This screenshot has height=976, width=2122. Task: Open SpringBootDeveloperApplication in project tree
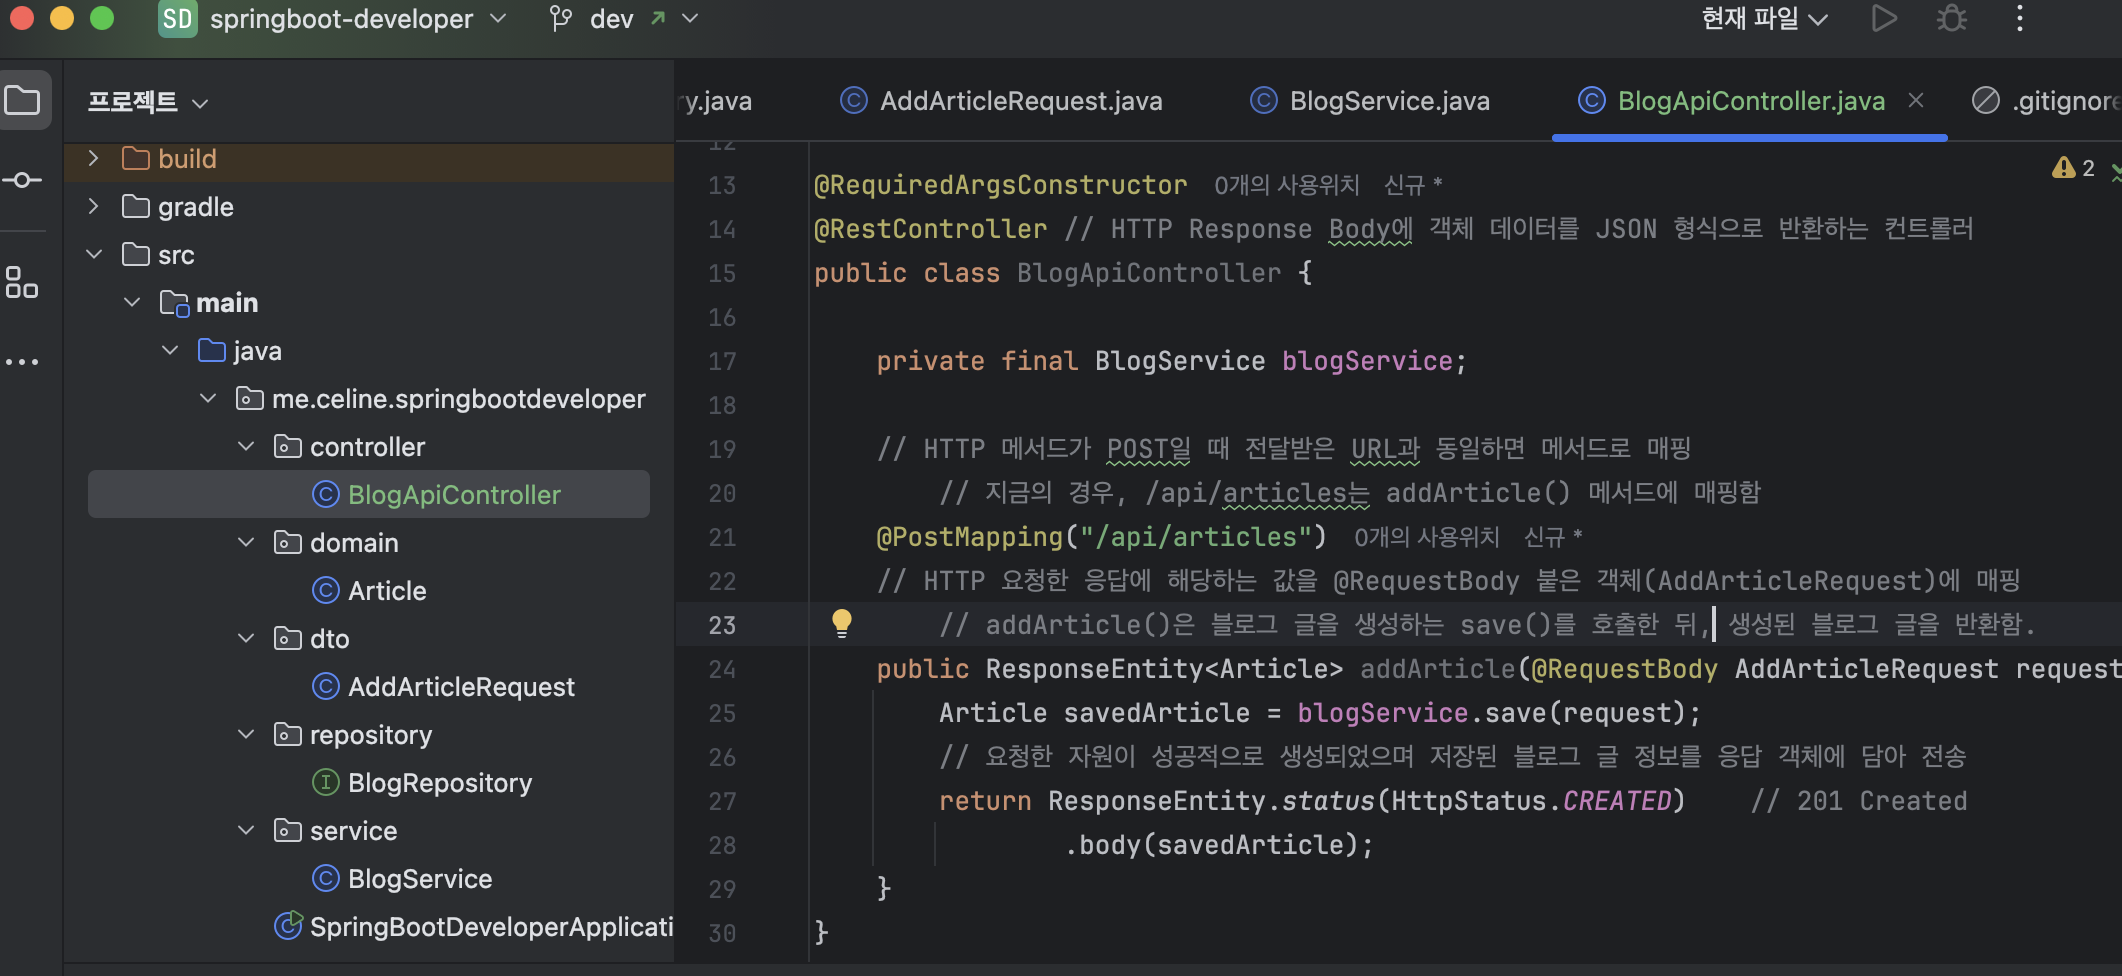(x=369, y=926)
